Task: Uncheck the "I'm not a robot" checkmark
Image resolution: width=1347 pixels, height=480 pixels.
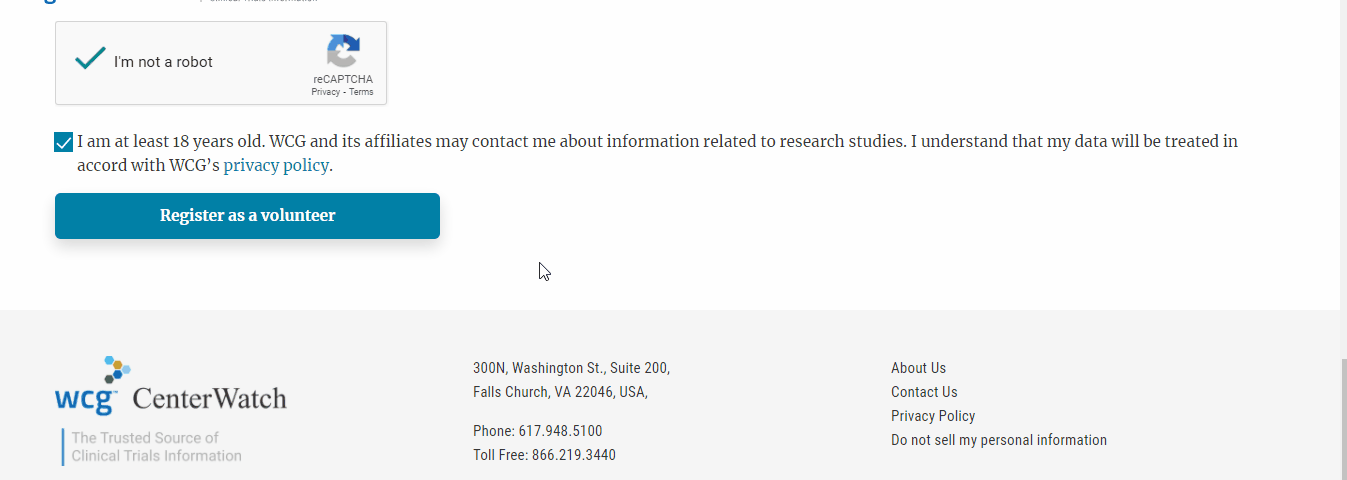Action: pos(91,59)
